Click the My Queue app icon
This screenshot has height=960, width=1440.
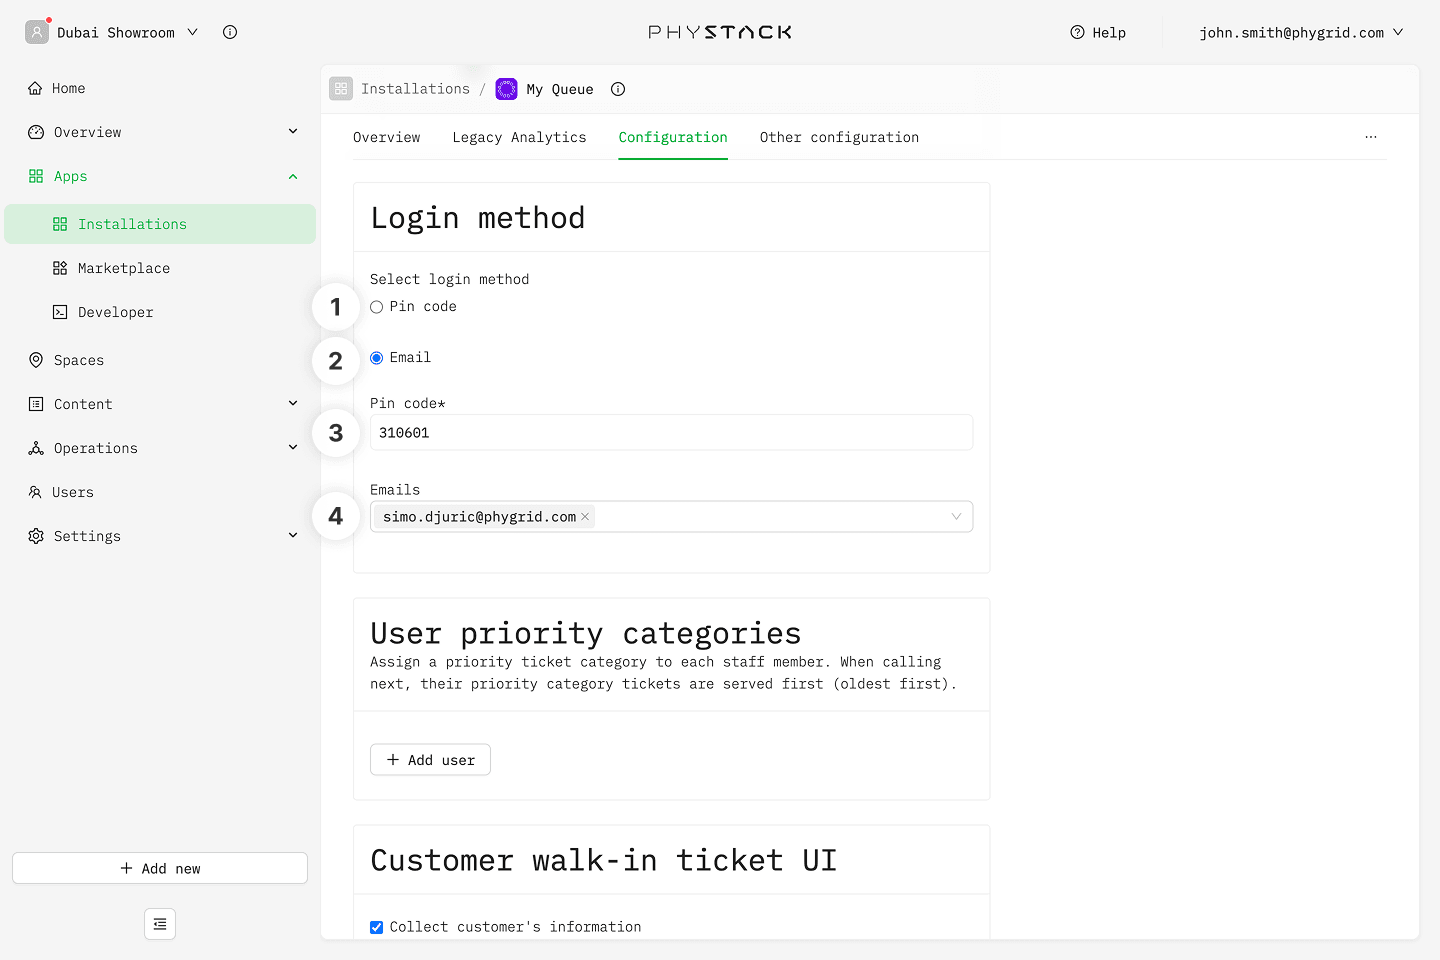click(507, 89)
